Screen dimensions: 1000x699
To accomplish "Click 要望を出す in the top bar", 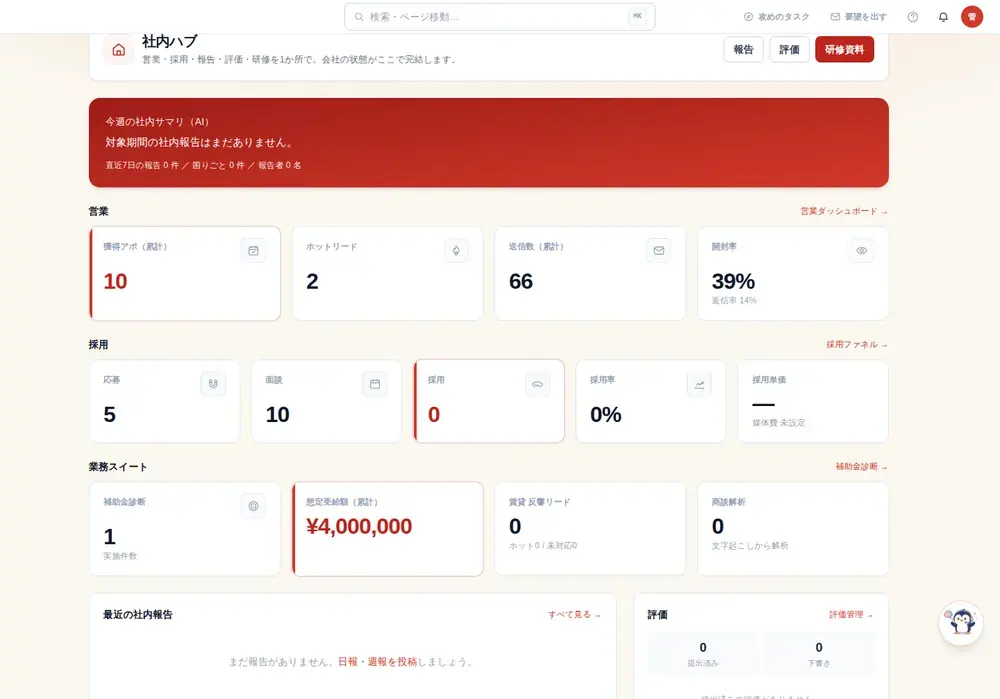I will [x=858, y=17].
